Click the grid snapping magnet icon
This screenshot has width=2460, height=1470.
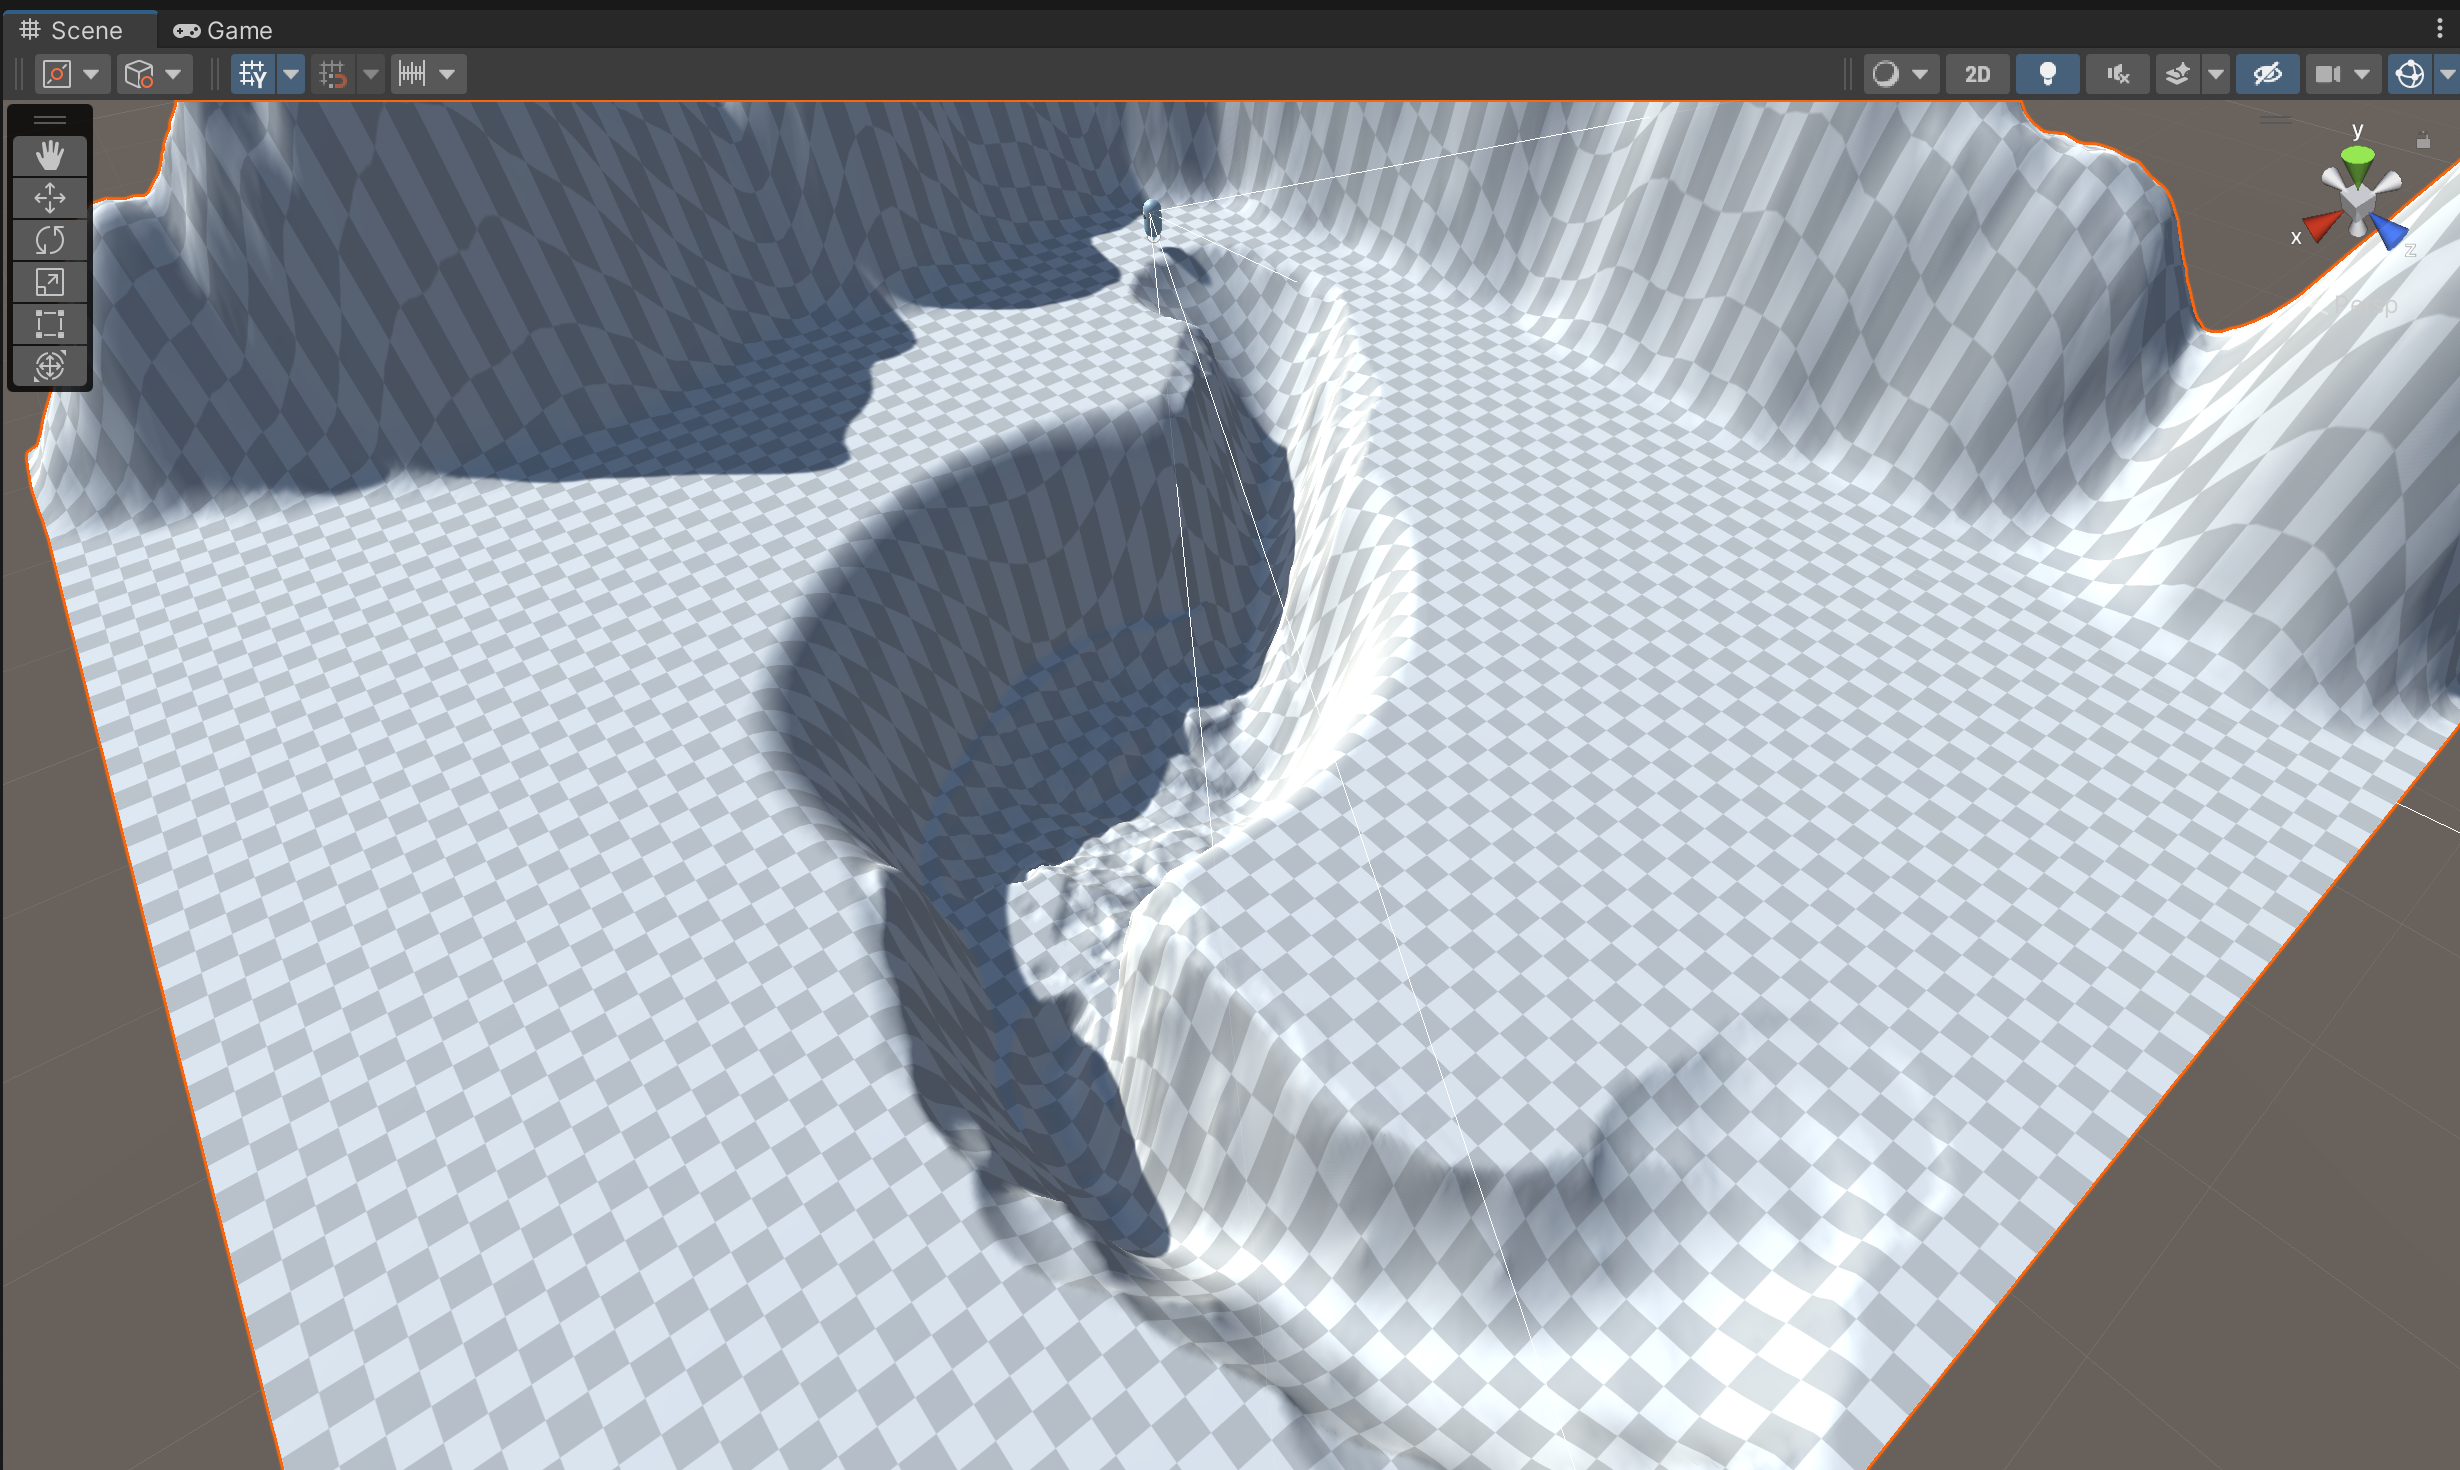pos(333,74)
